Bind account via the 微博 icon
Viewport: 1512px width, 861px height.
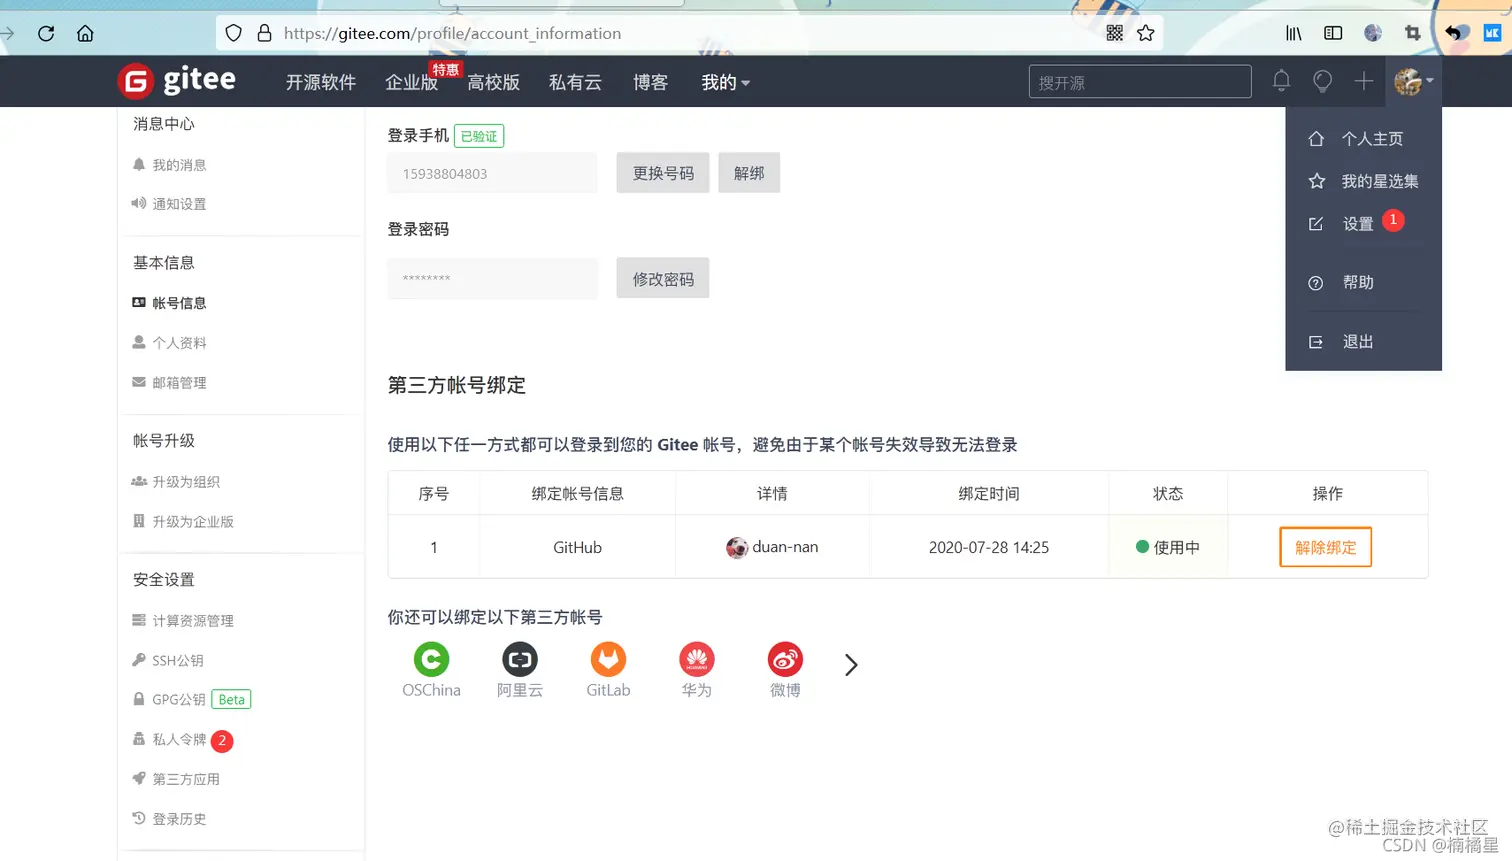(784, 660)
